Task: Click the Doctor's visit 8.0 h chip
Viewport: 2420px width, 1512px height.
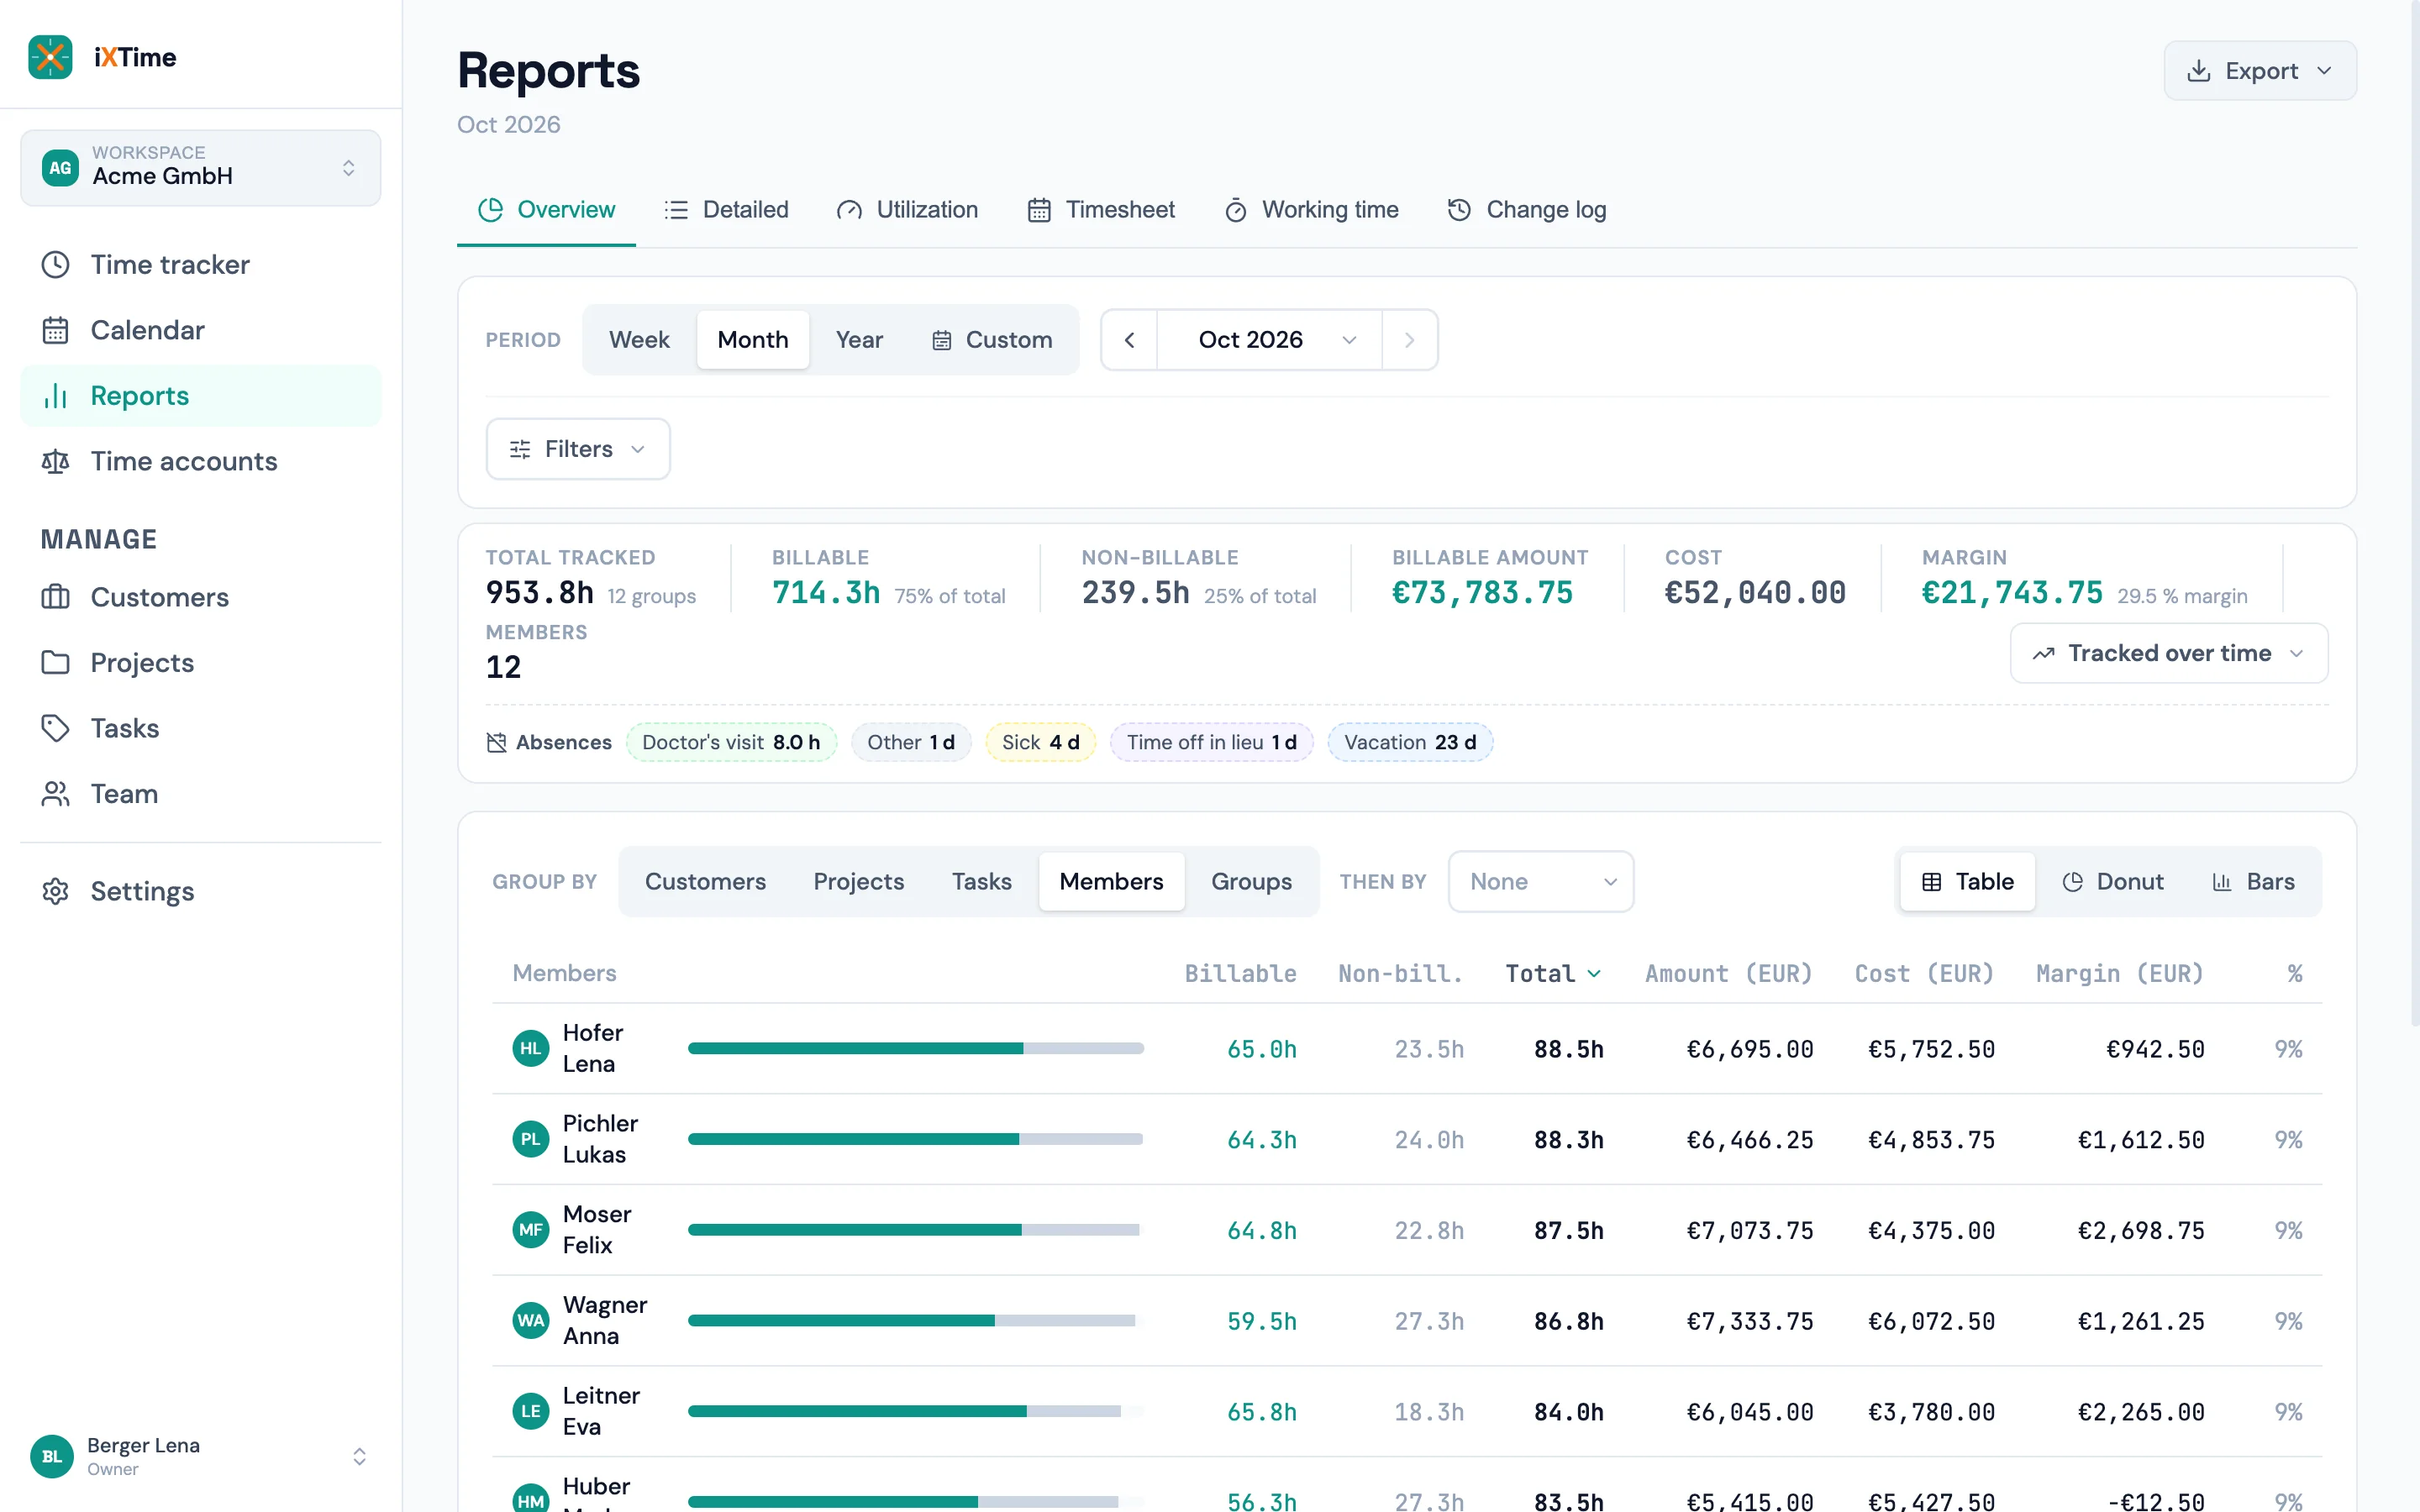Action: point(731,742)
